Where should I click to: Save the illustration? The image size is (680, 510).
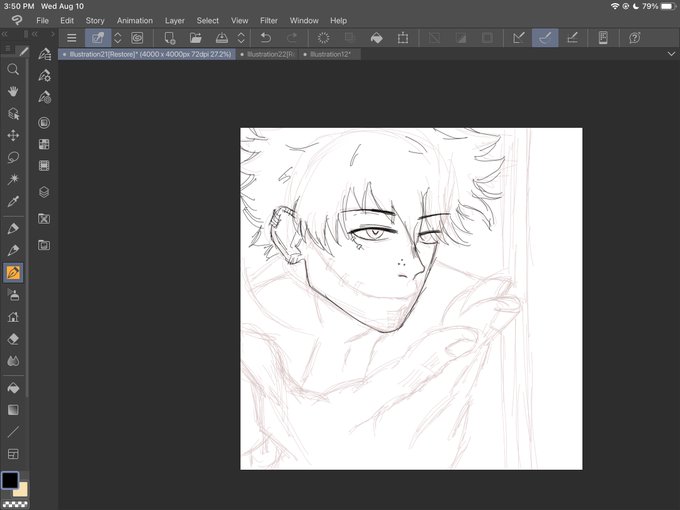pos(222,38)
